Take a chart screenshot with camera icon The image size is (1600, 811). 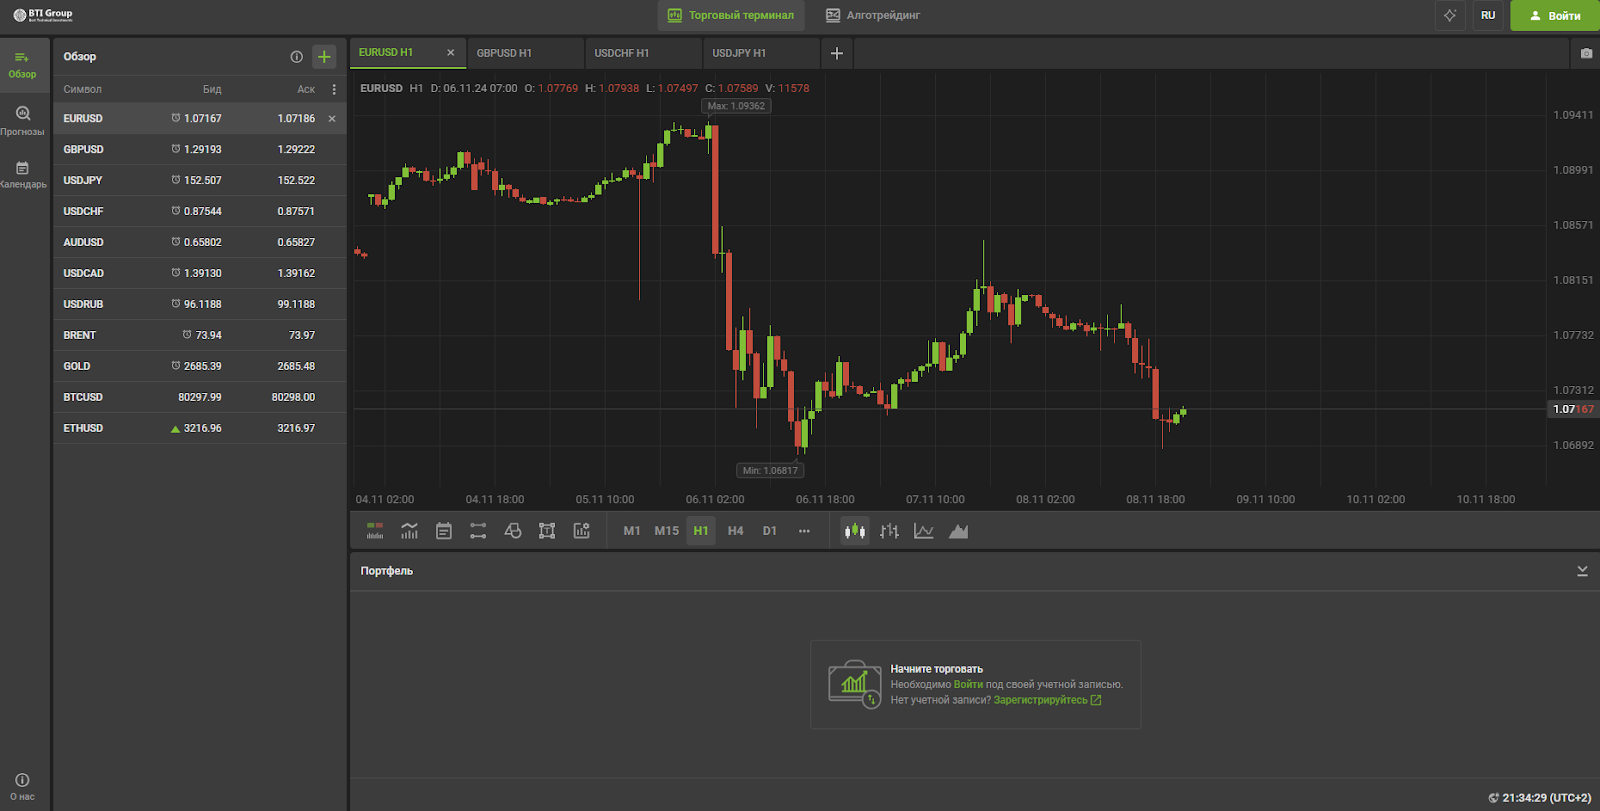coord(1586,53)
